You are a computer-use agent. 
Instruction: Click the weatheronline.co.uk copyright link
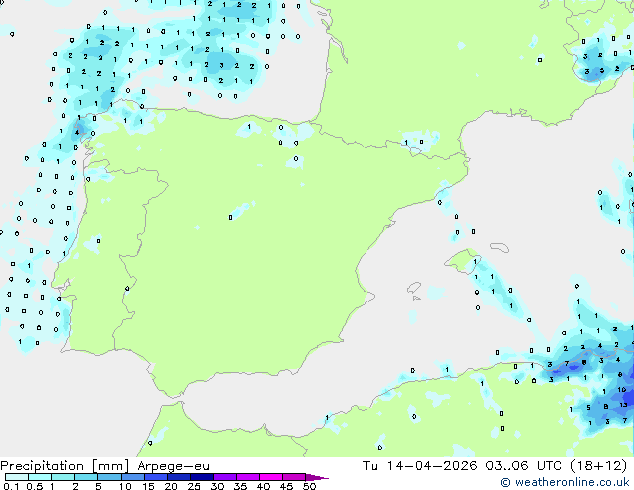coord(565,482)
